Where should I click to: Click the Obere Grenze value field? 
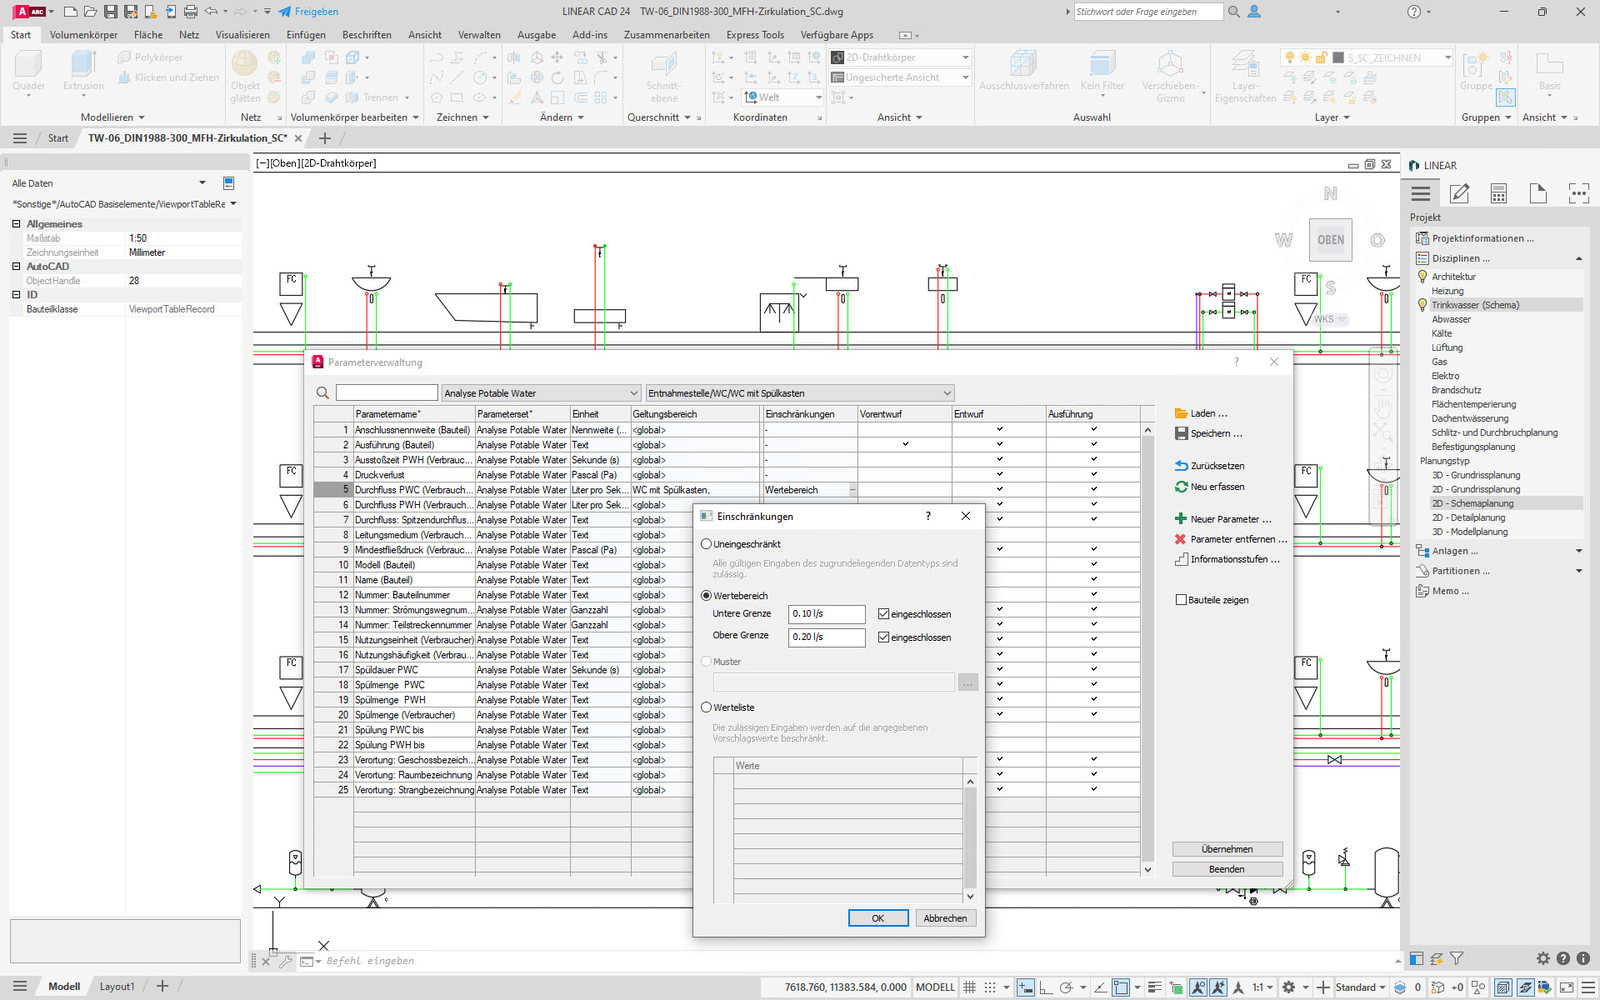(x=827, y=637)
